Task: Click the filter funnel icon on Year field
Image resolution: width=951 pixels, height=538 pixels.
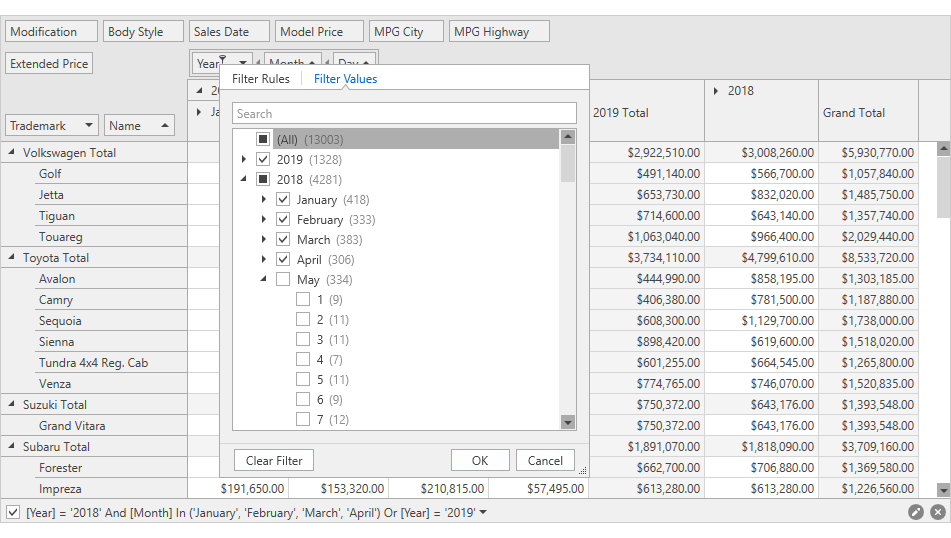Action: click(x=223, y=59)
